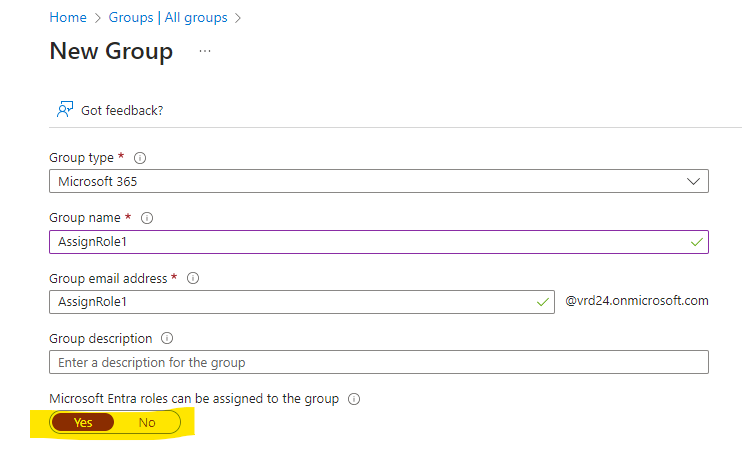742x453 pixels.
Task: Click the Got feedback? button
Action: click(110, 110)
